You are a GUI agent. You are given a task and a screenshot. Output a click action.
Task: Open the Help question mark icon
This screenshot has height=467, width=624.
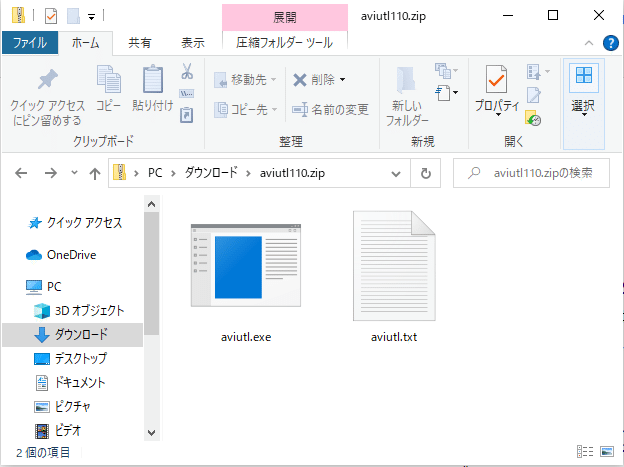pos(610,43)
